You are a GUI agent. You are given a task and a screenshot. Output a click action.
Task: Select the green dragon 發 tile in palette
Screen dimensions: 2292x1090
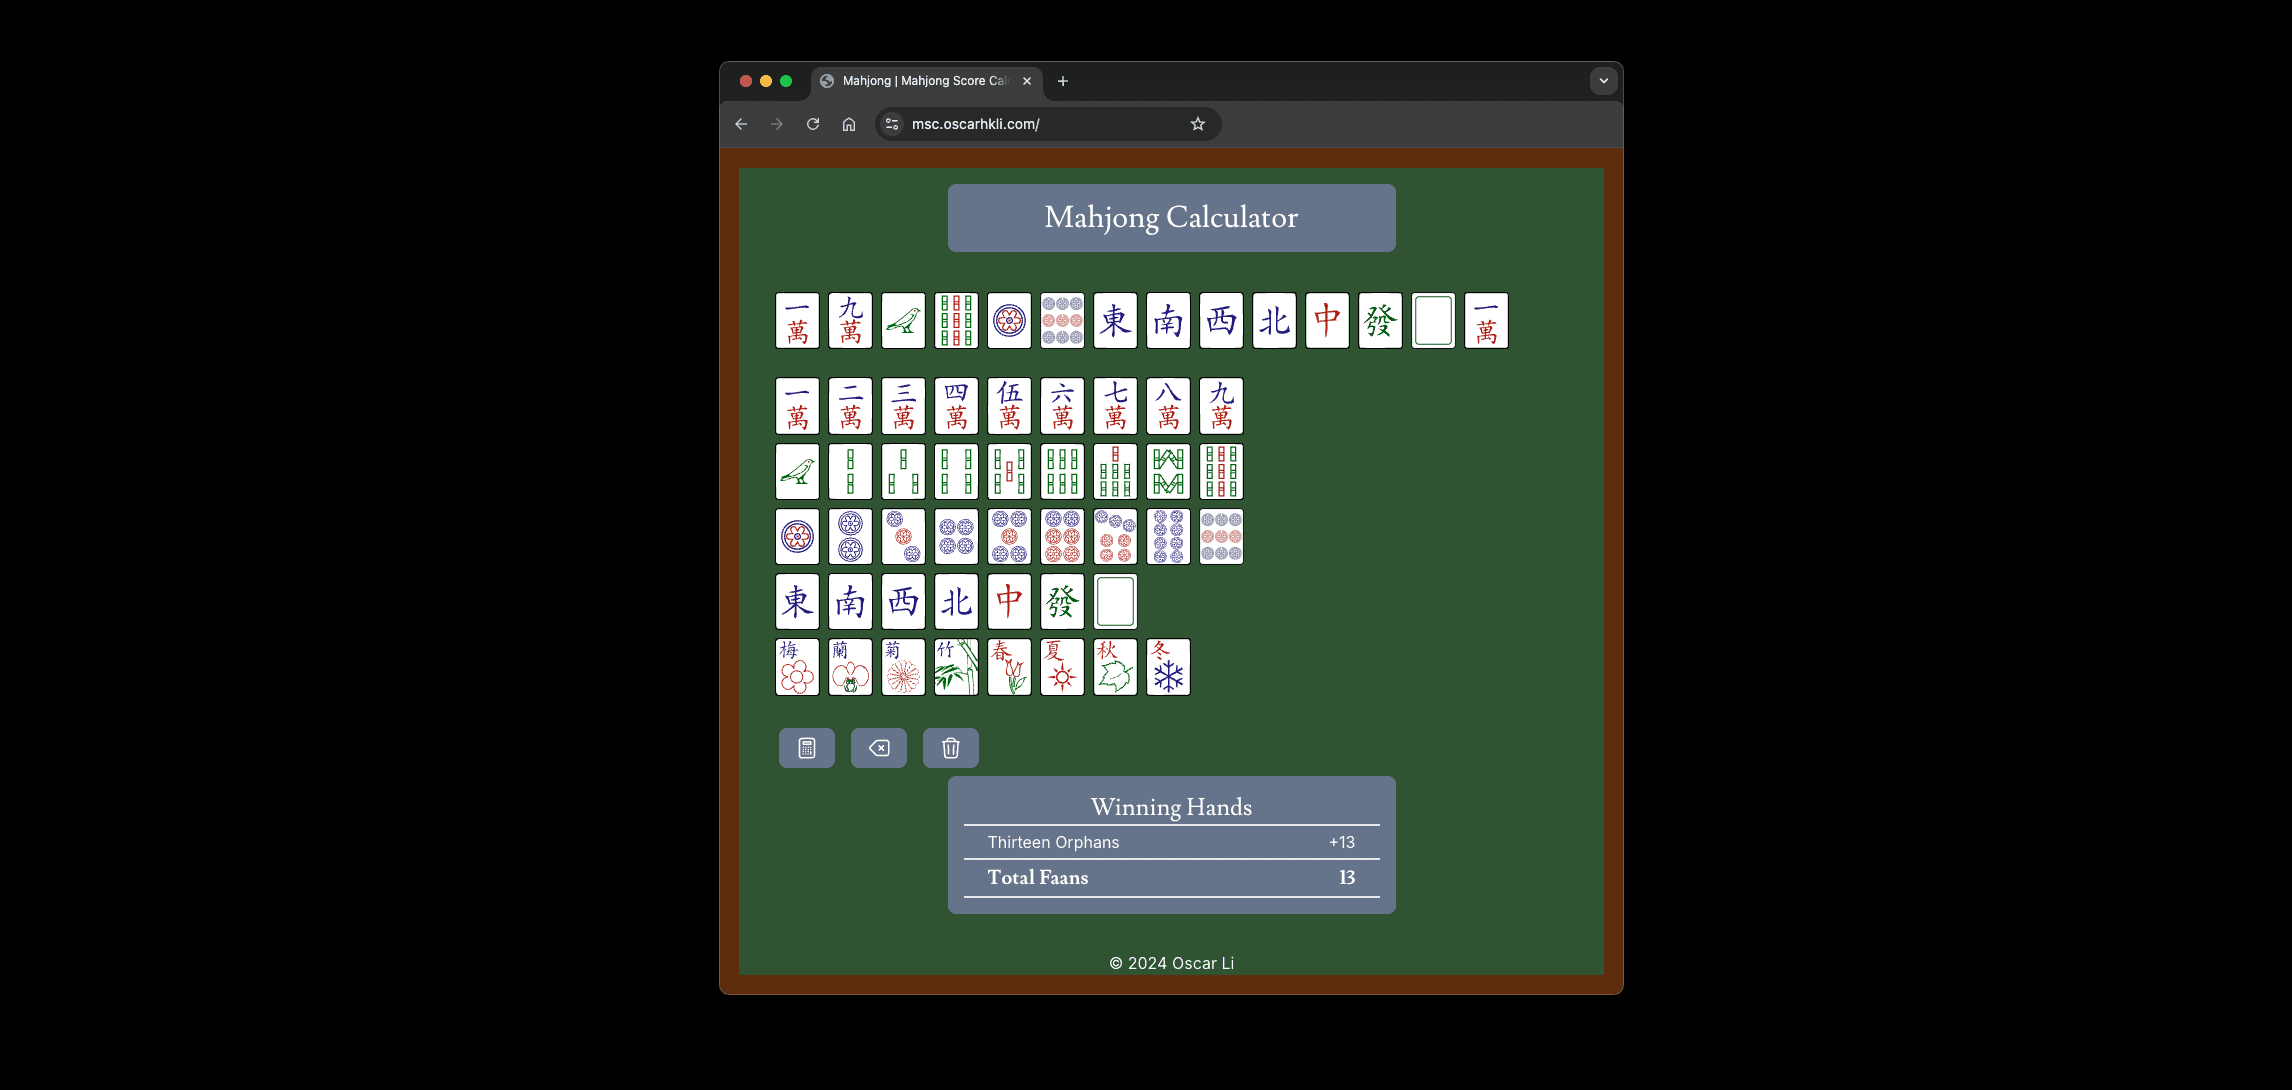coord(1062,602)
